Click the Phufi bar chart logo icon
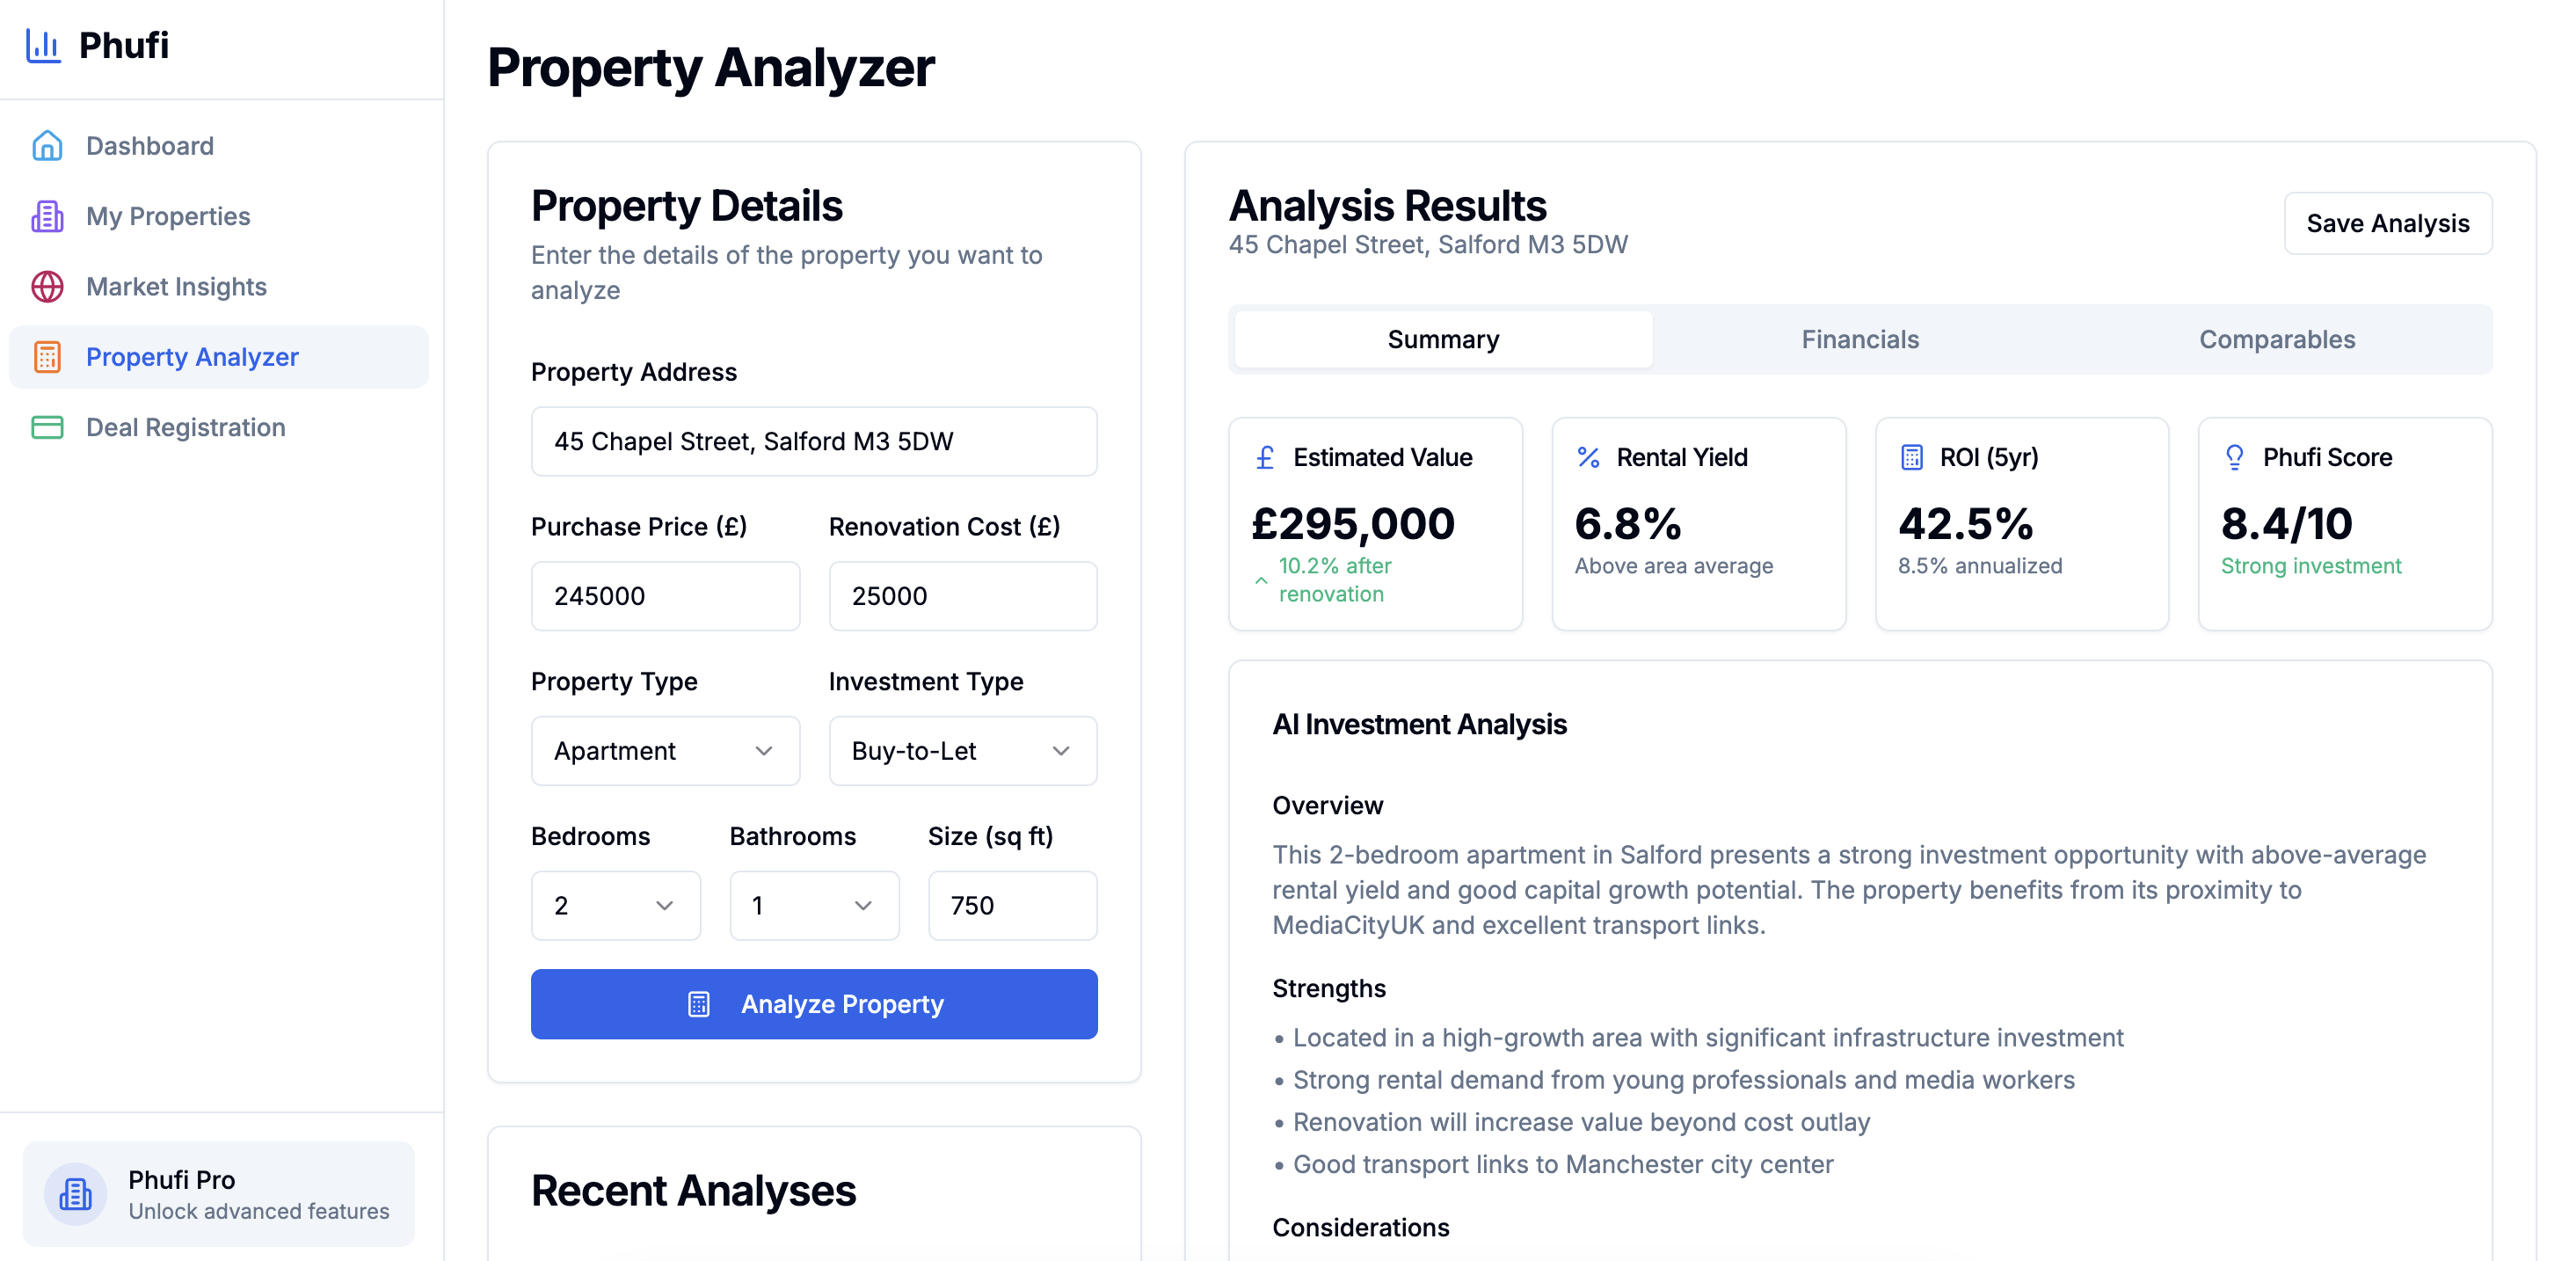 pyautogui.click(x=43, y=45)
